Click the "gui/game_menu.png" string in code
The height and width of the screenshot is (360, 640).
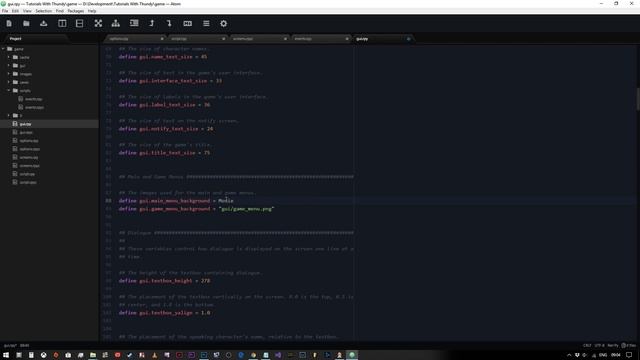pos(246,209)
